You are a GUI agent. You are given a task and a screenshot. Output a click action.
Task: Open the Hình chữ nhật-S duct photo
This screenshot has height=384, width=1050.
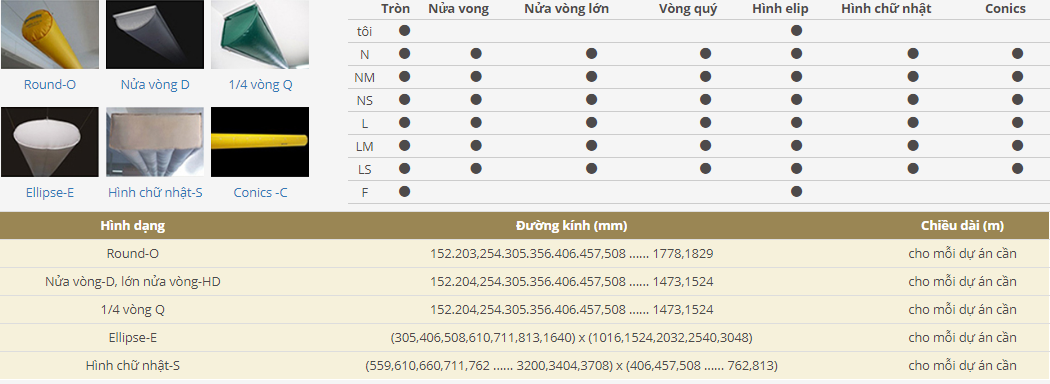point(155,141)
